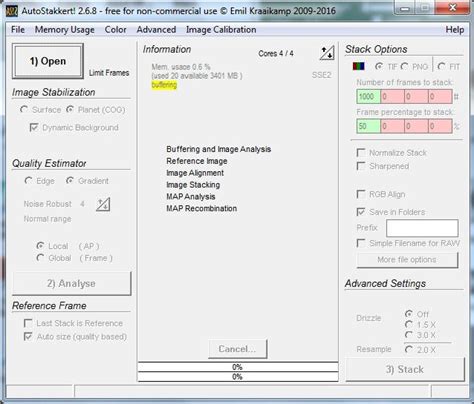The height and width of the screenshot is (404, 474).
Task: Click the 3) Stack button
Action: pyautogui.click(x=405, y=369)
